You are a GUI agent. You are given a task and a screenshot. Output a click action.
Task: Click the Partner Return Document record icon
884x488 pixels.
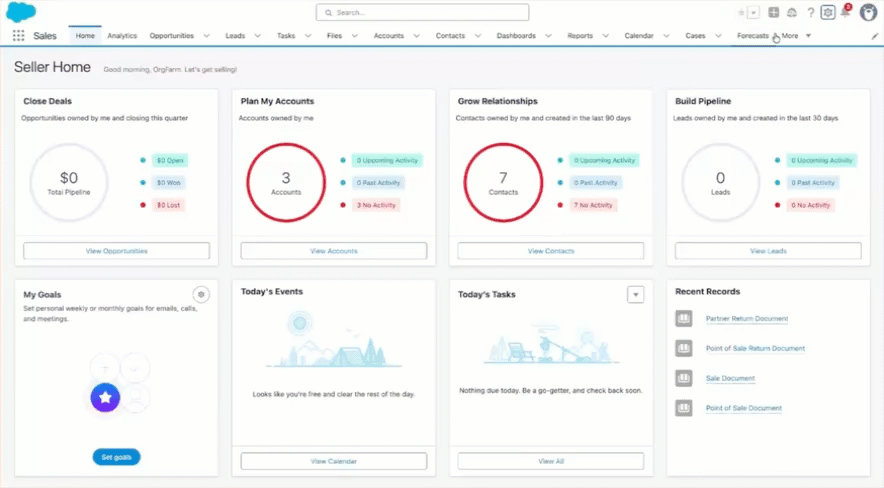(x=684, y=318)
